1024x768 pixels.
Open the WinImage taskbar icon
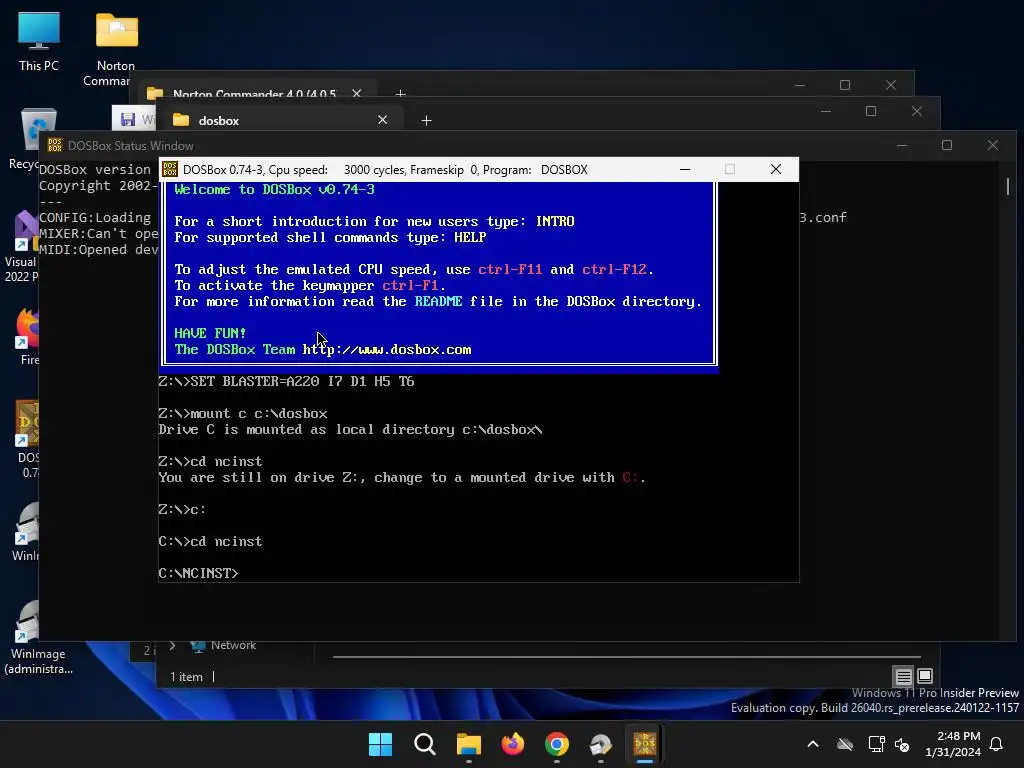[x=600, y=744]
